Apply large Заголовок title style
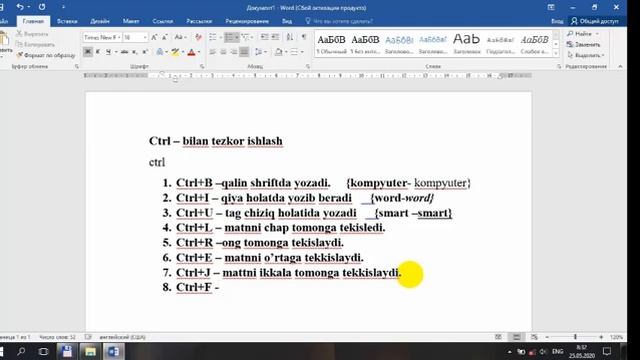The image size is (640, 360). point(467,44)
